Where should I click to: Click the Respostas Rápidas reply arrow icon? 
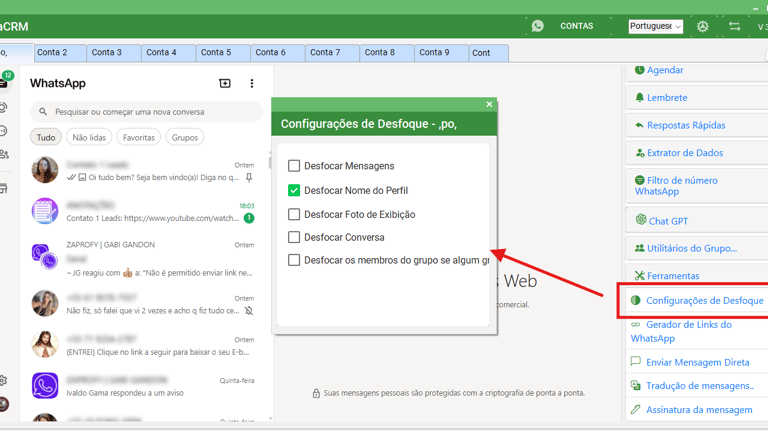coord(639,125)
